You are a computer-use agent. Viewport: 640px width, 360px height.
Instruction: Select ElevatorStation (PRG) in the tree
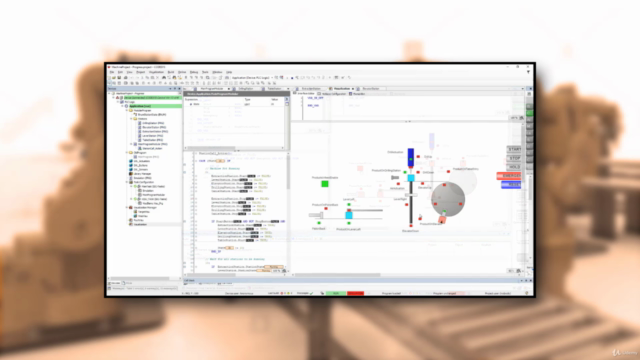(x=153, y=127)
